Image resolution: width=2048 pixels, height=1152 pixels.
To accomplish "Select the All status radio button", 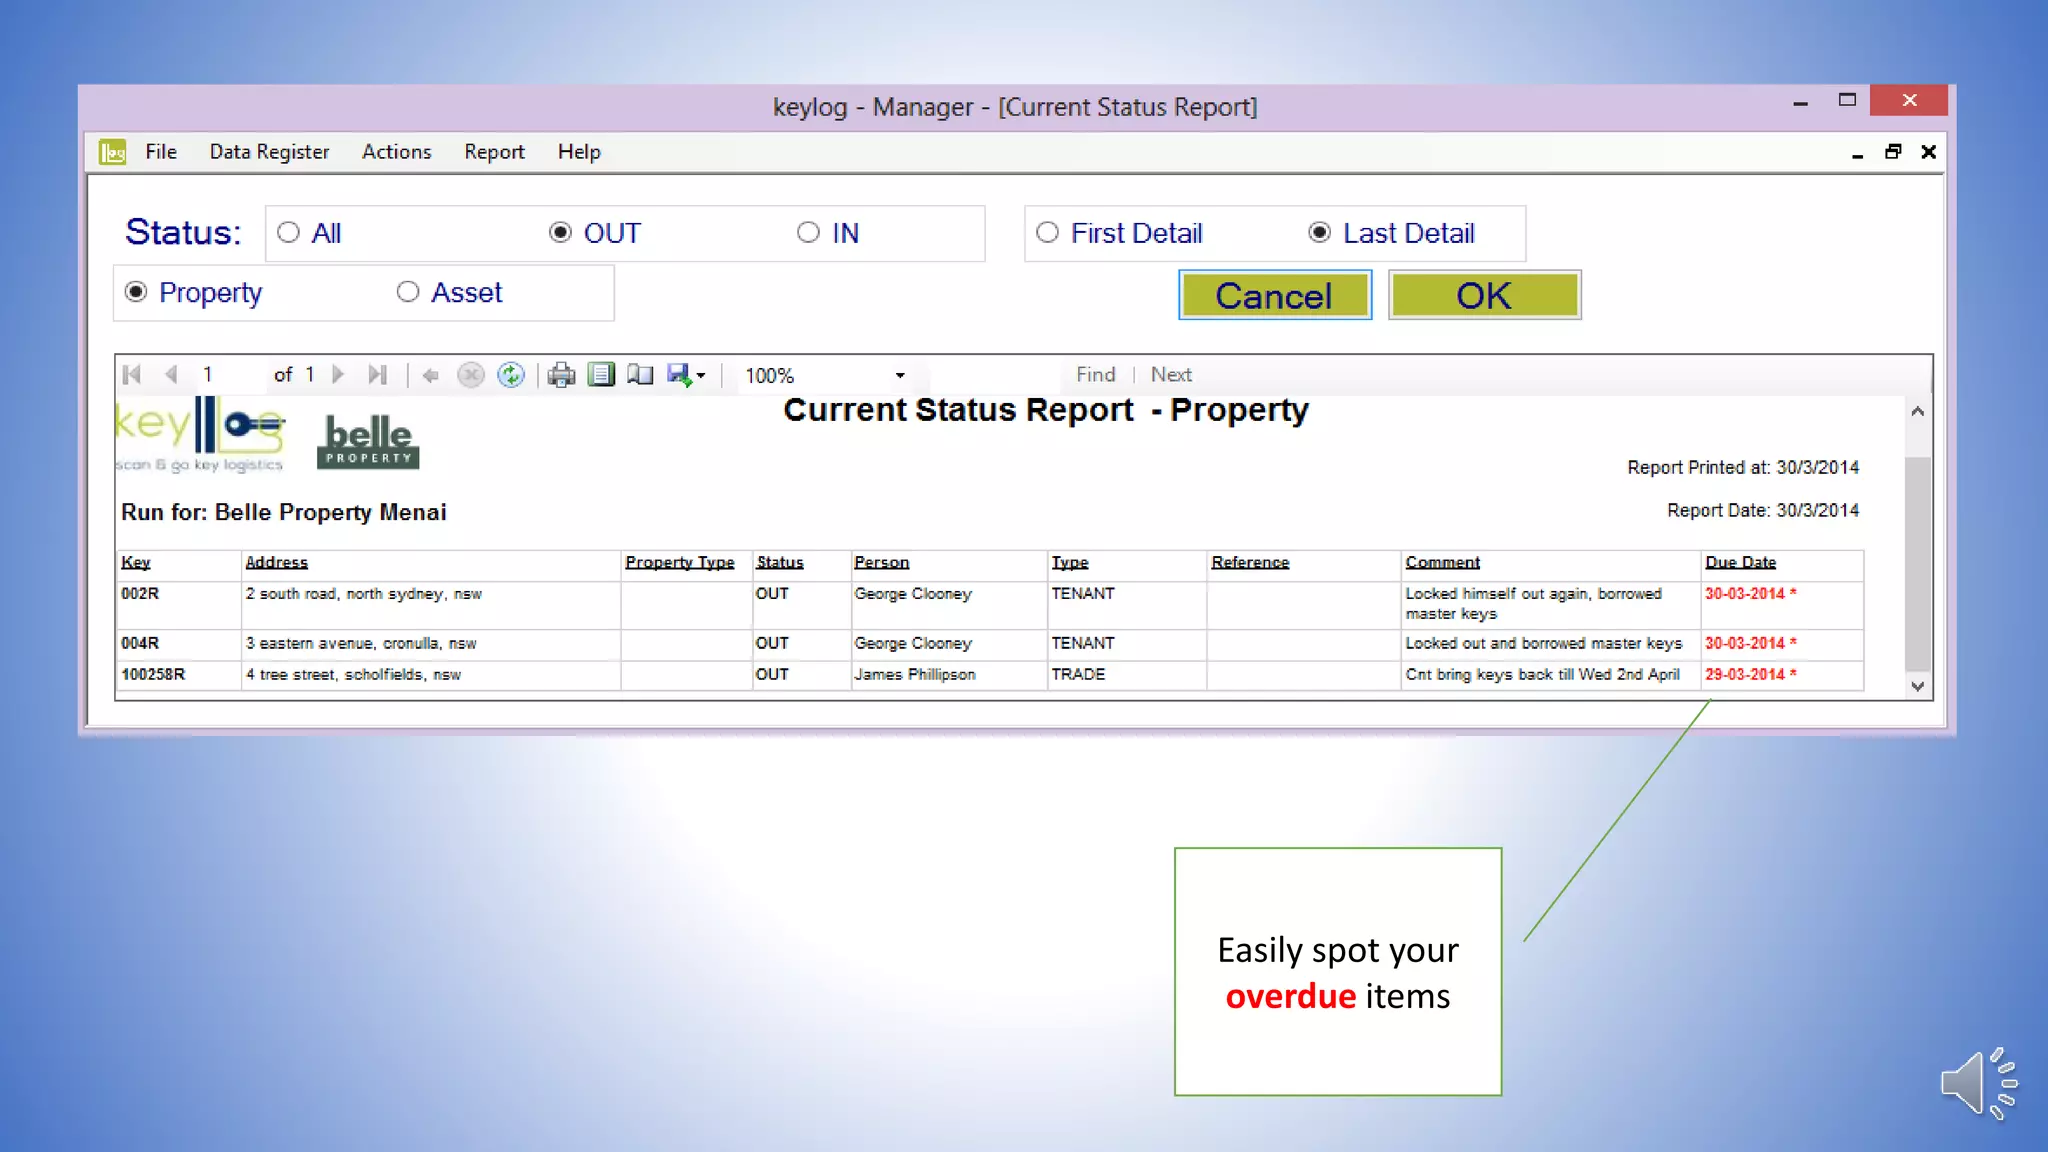I will [x=289, y=233].
